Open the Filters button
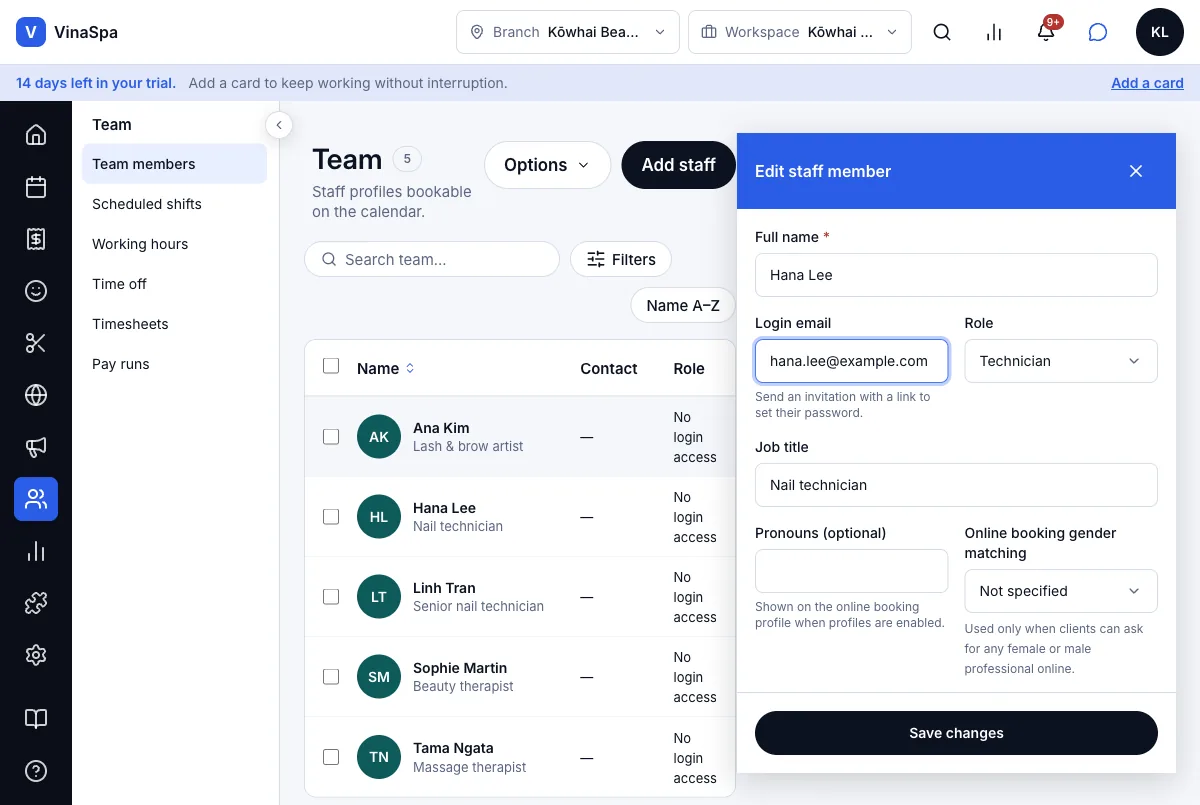The height and width of the screenshot is (805, 1200). pyautogui.click(x=621, y=259)
